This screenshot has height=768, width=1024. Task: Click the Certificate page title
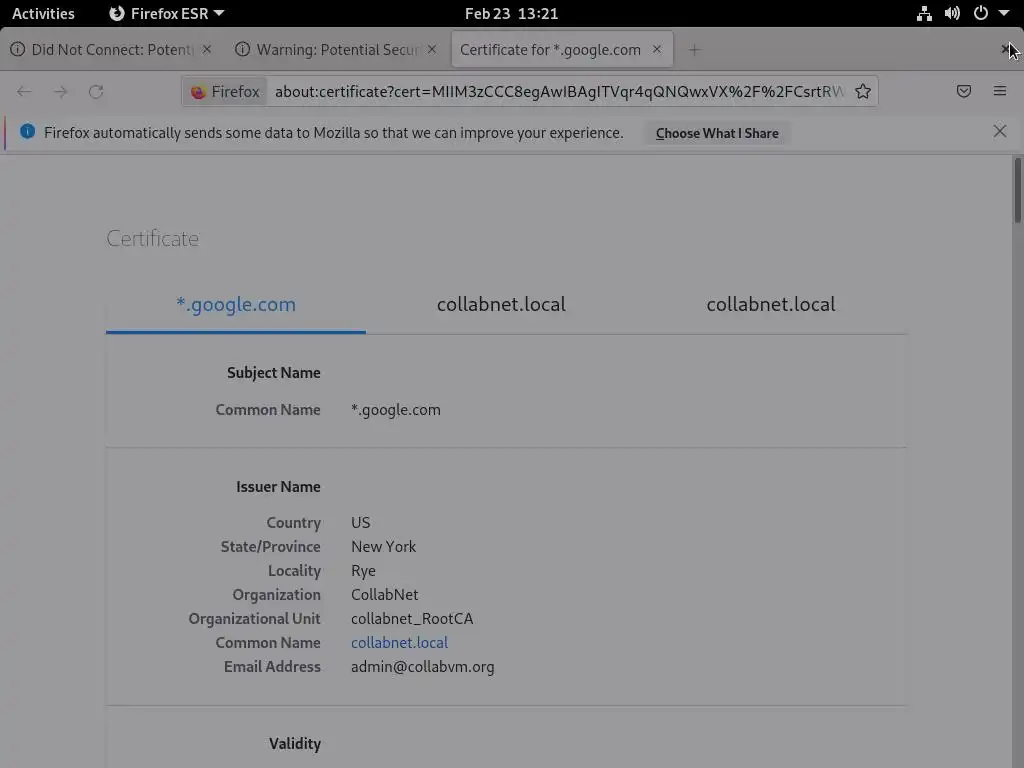click(x=153, y=238)
